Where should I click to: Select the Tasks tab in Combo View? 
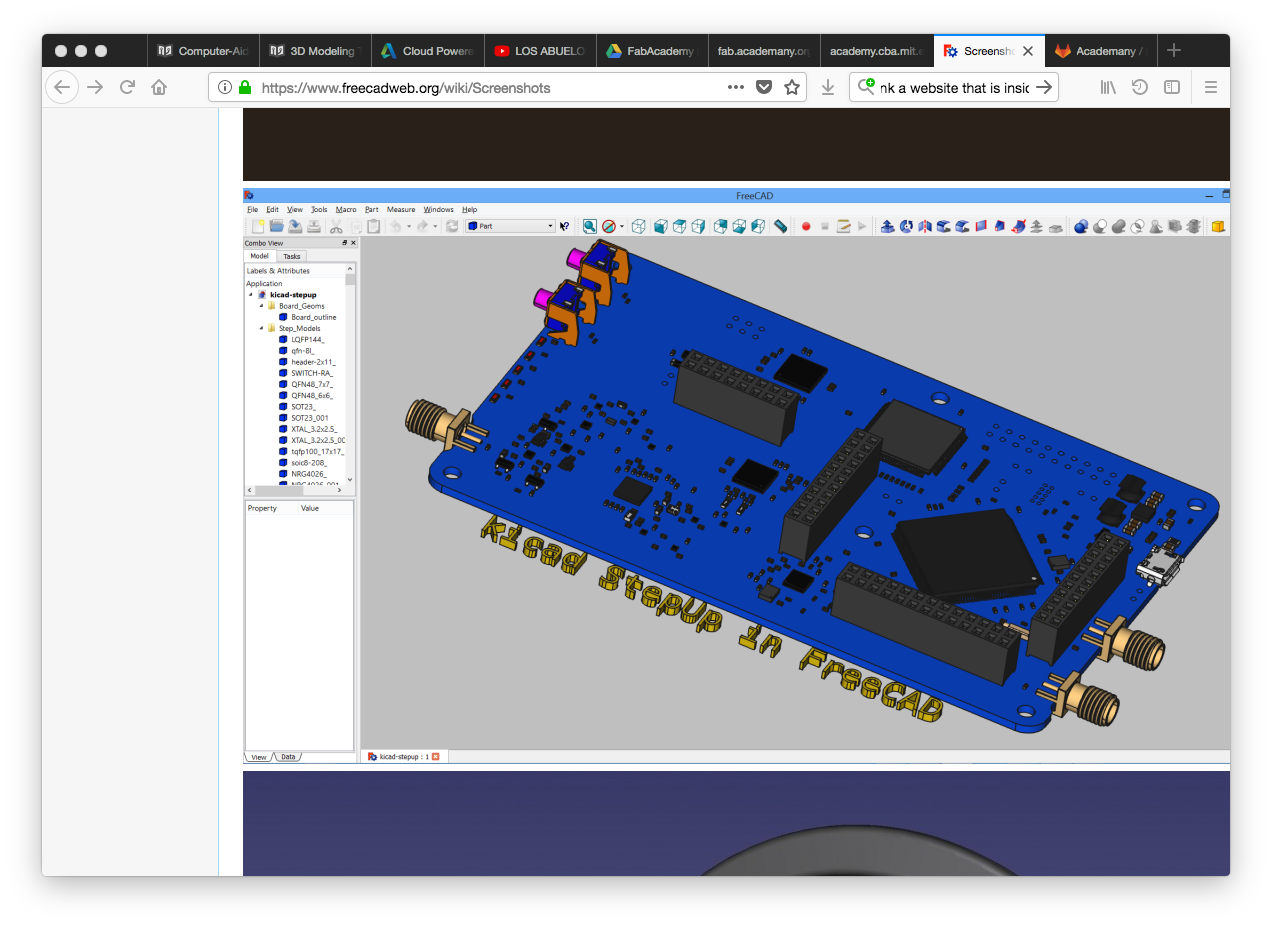(291, 256)
